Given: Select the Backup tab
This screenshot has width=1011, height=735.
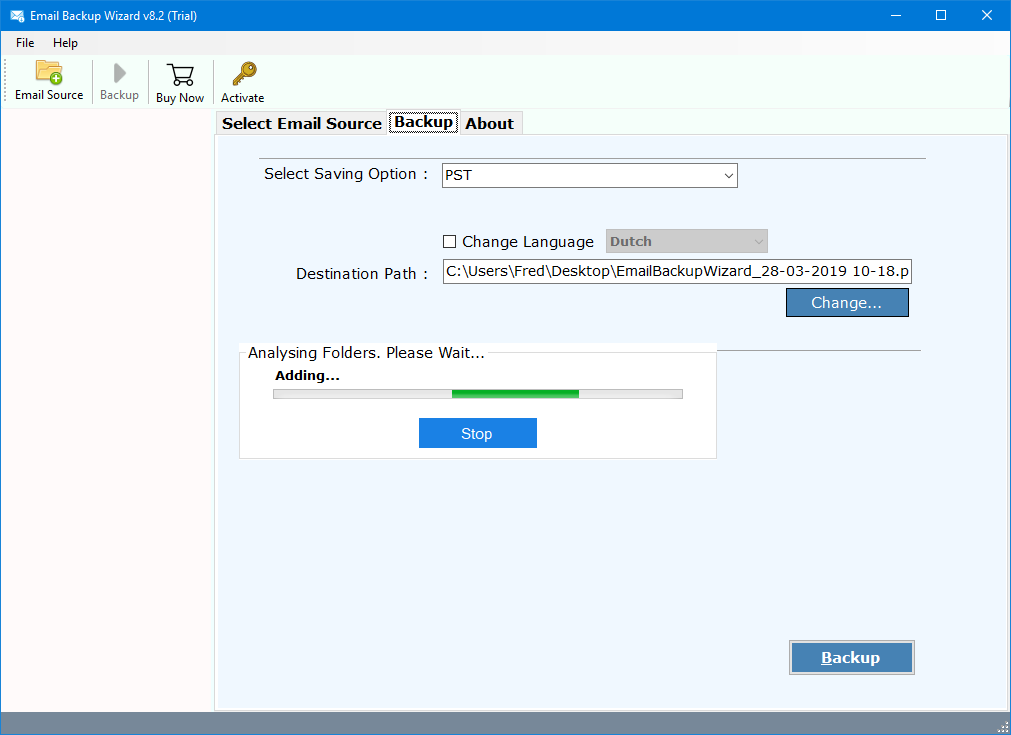Looking at the screenshot, I should click(424, 122).
